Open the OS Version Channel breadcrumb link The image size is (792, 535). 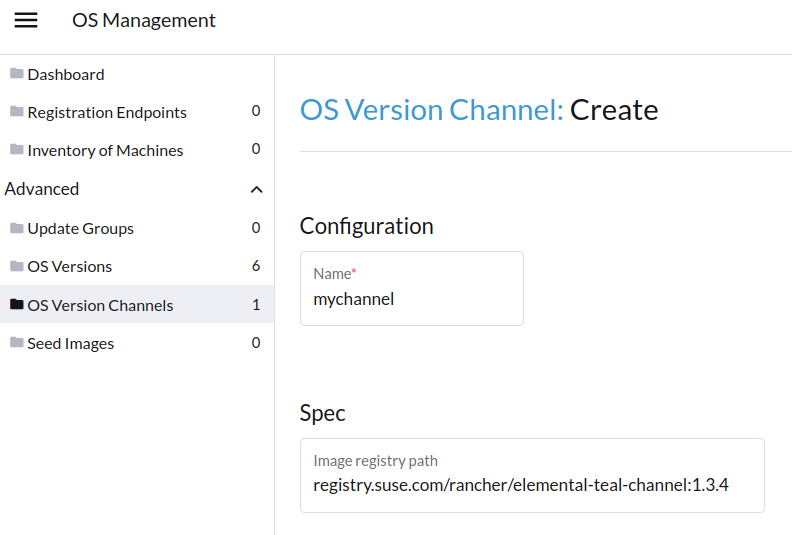(x=431, y=109)
